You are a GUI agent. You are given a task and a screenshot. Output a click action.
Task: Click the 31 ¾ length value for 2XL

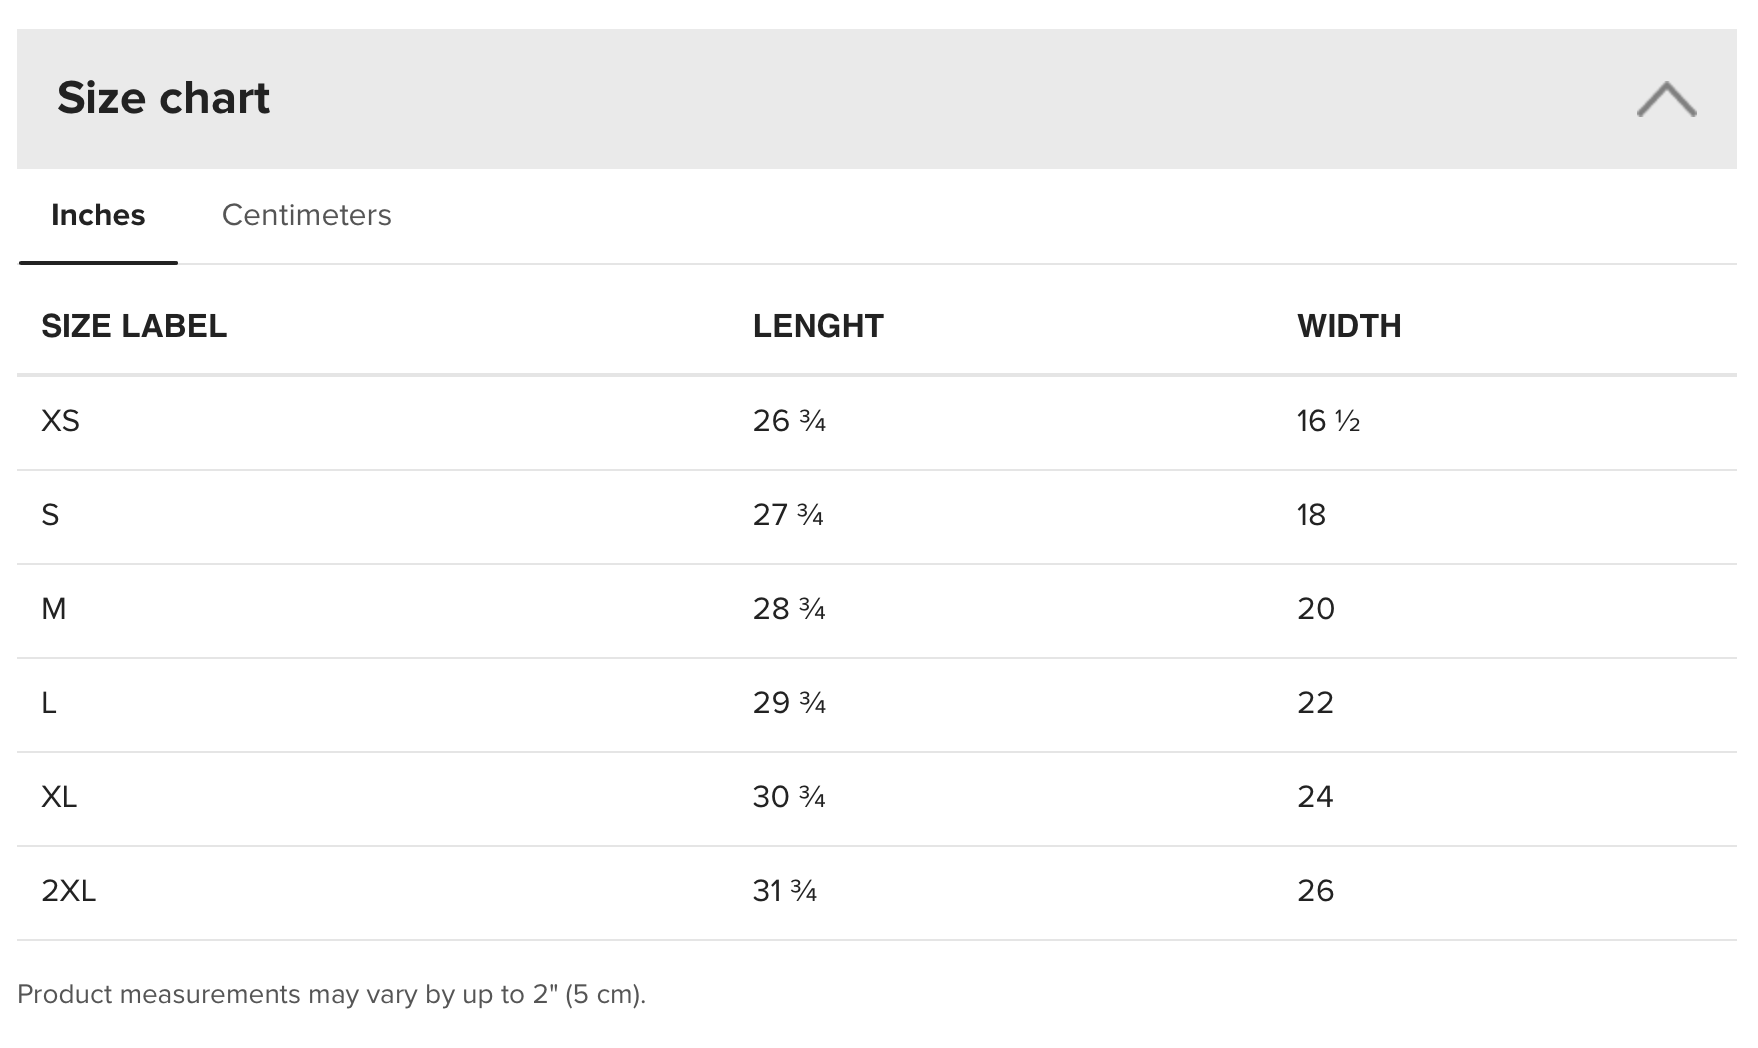[785, 891]
